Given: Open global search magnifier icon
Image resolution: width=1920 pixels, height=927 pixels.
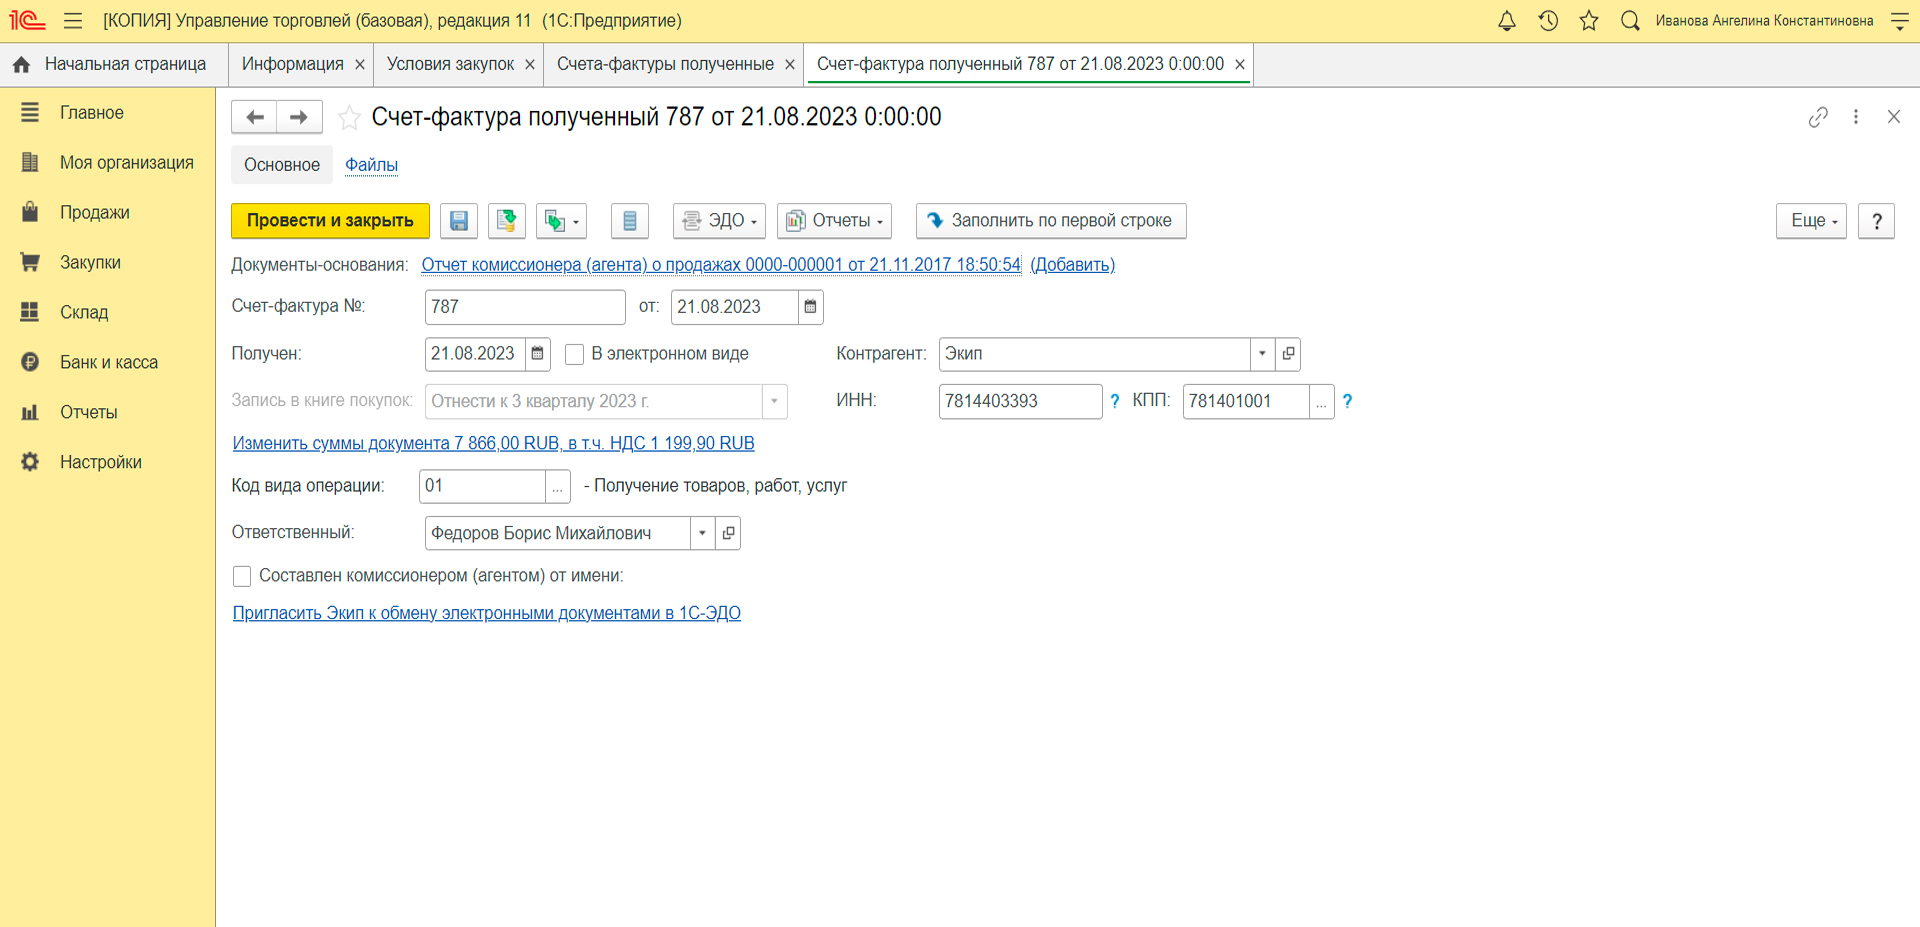Looking at the screenshot, I should click(x=1630, y=20).
